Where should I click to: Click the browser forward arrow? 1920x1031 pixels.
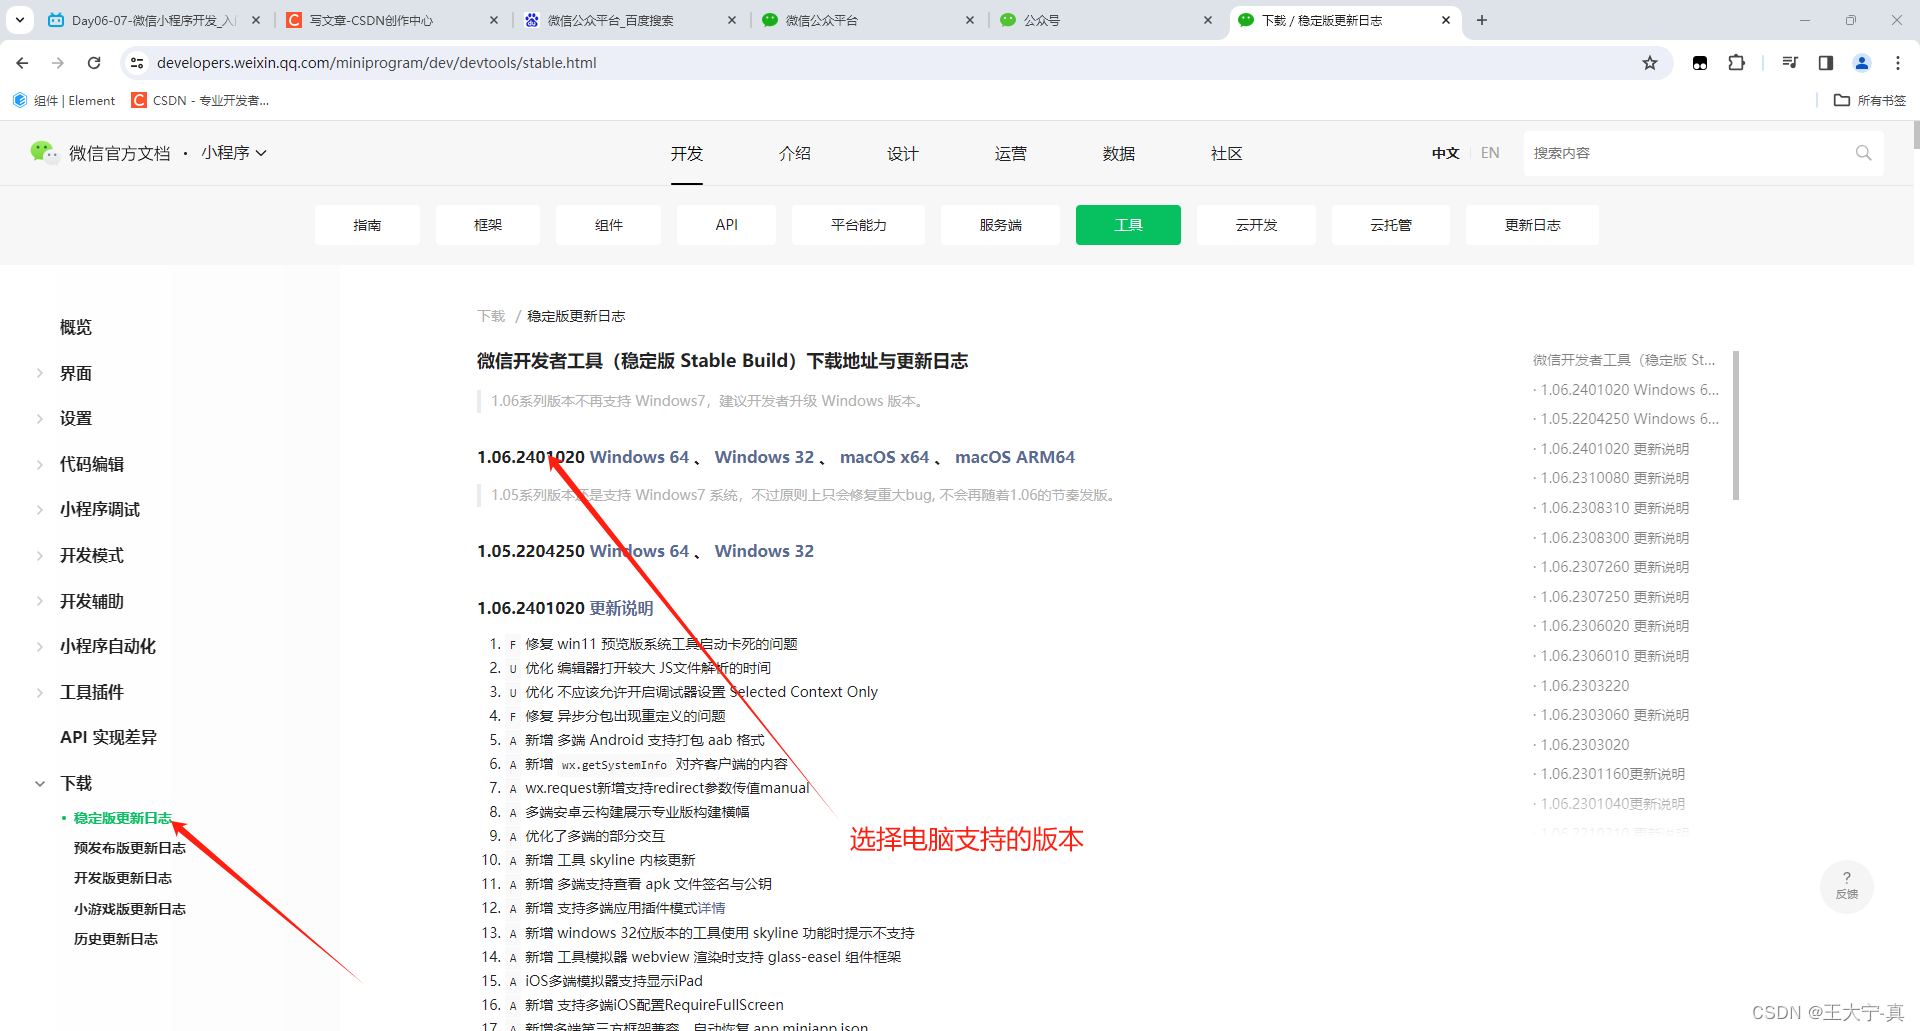click(x=58, y=63)
